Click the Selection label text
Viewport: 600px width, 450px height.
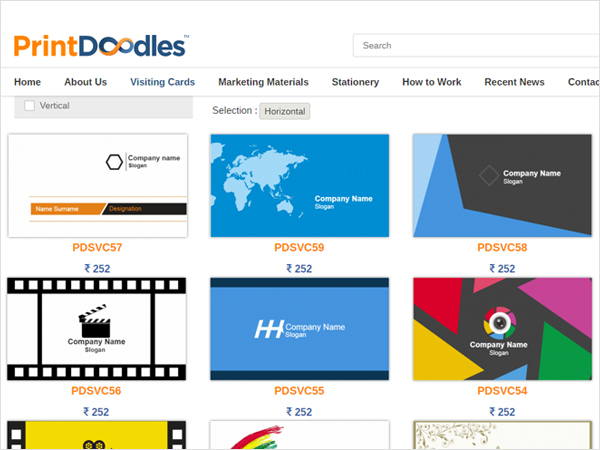pos(235,111)
